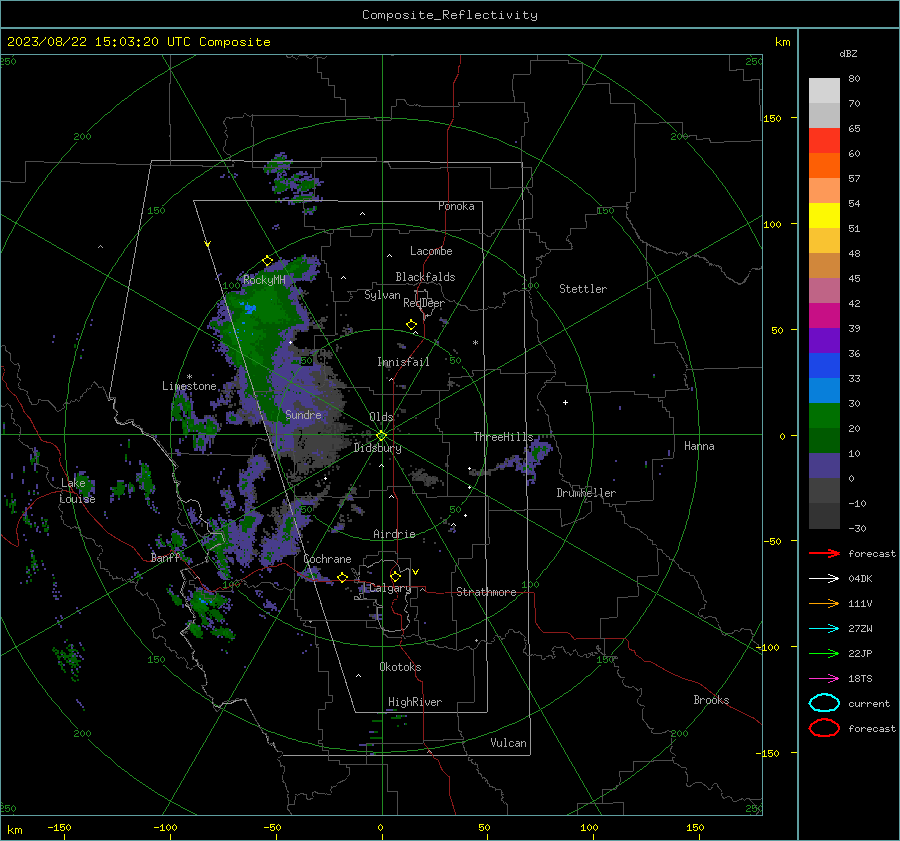900x841 pixels.
Task: Click the white asterisk marker above Limestone
Action: [x=189, y=377]
